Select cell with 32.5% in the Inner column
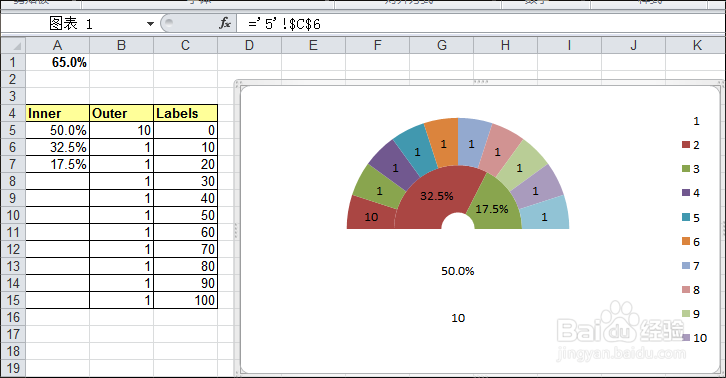 coord(57,147)
